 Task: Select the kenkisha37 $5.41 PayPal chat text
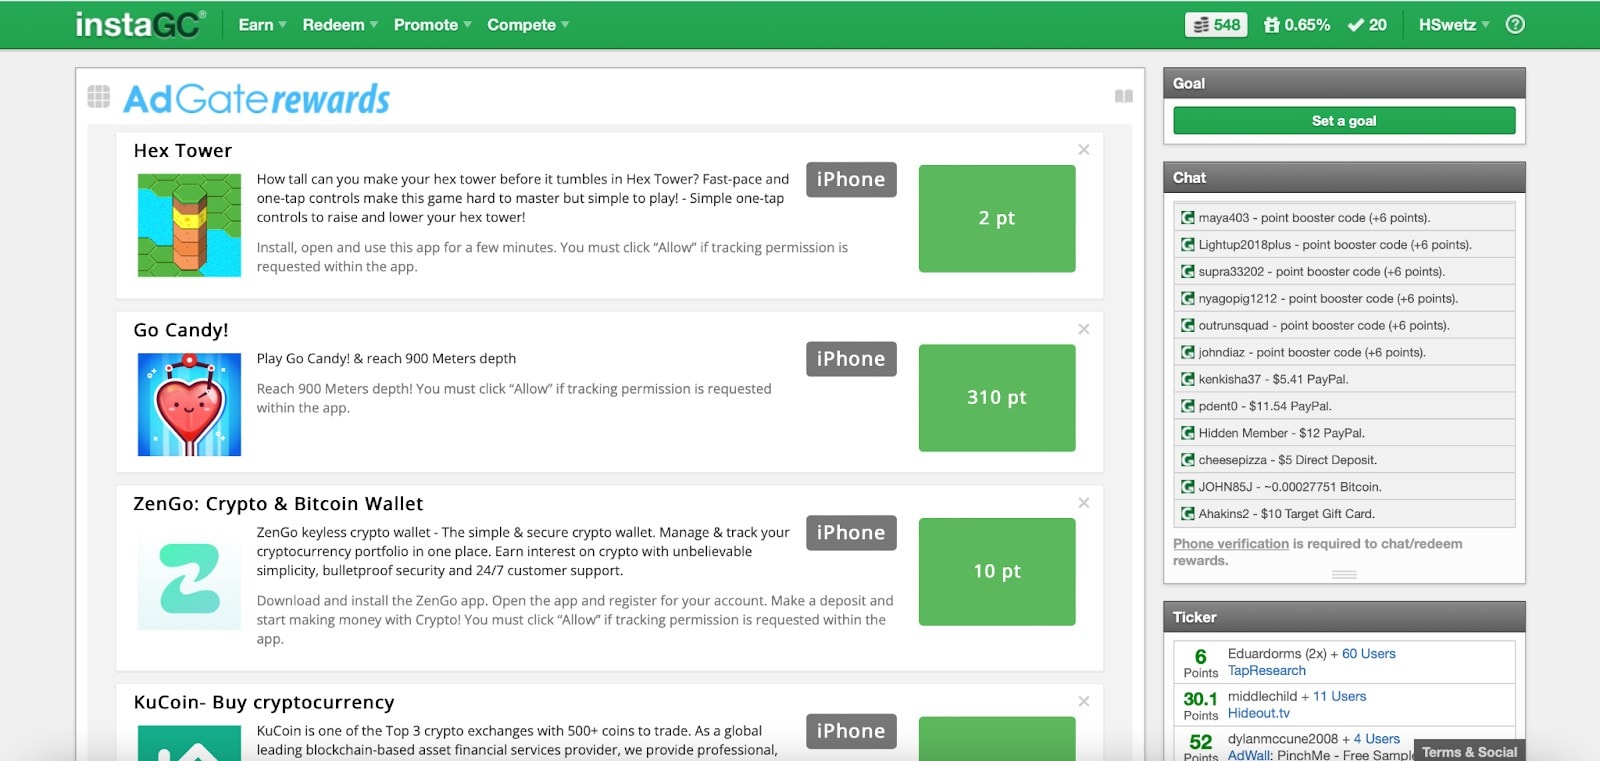1274,380
